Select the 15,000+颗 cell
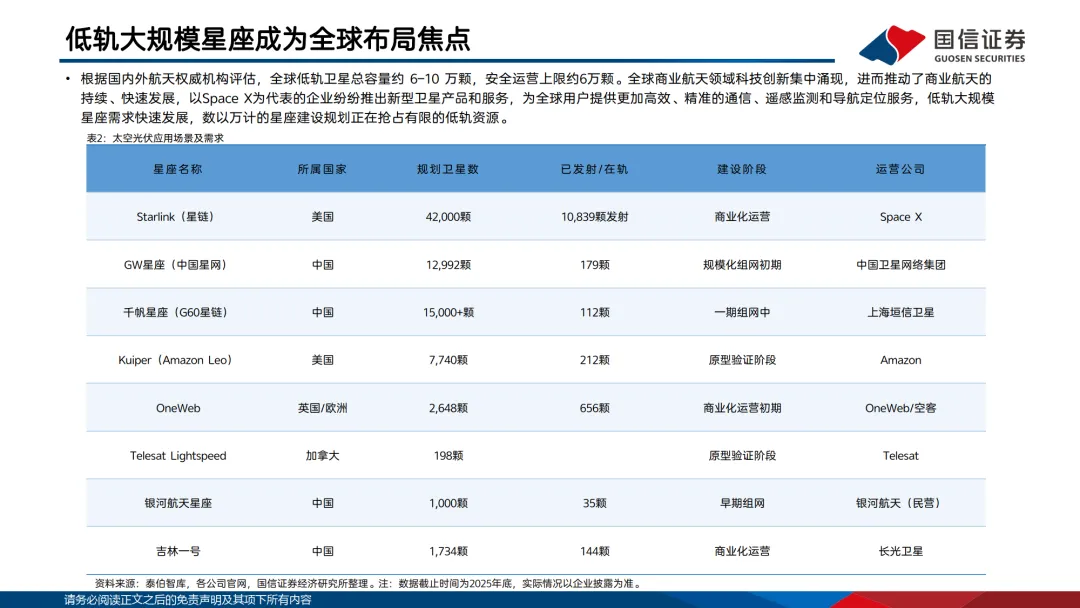The image size is (1080, 608). pyautogui.click(x=448, y=313)
